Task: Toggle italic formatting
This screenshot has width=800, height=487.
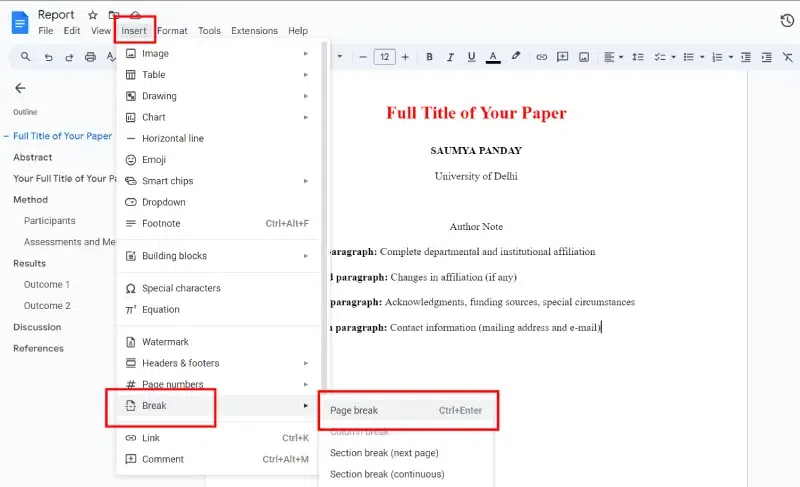Action: point(450,57)
